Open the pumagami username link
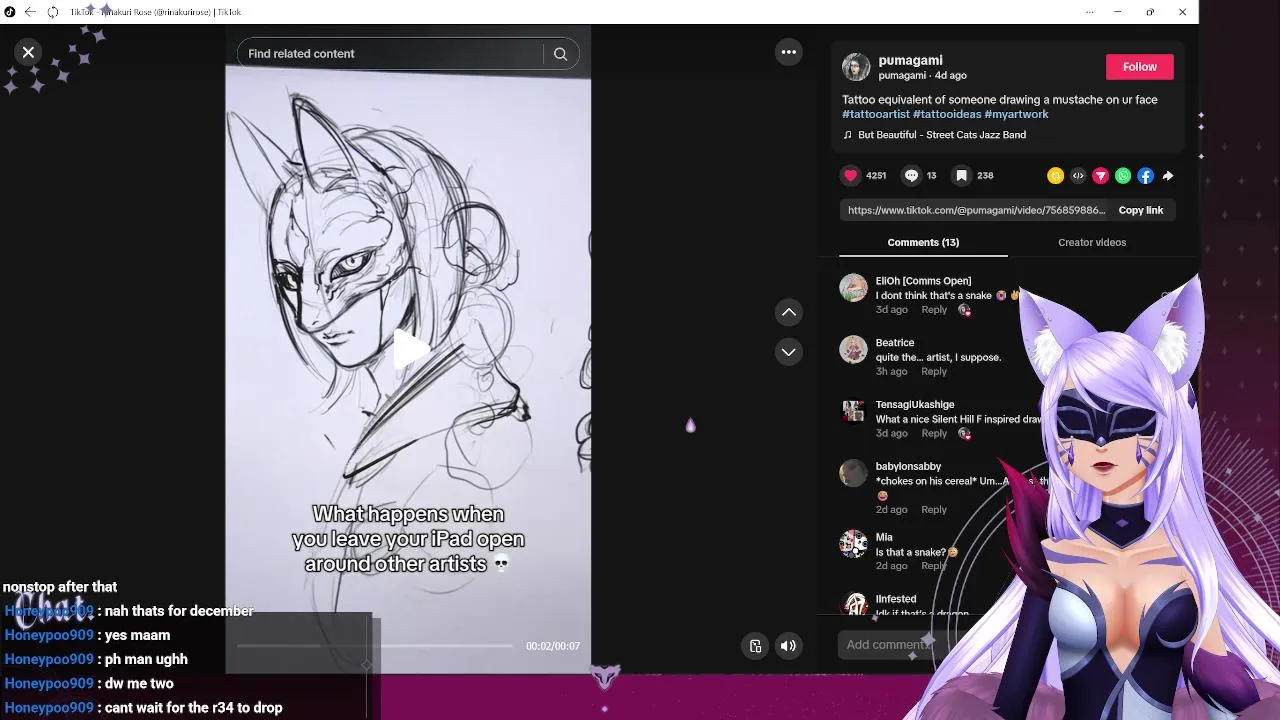 pos(910,60)
